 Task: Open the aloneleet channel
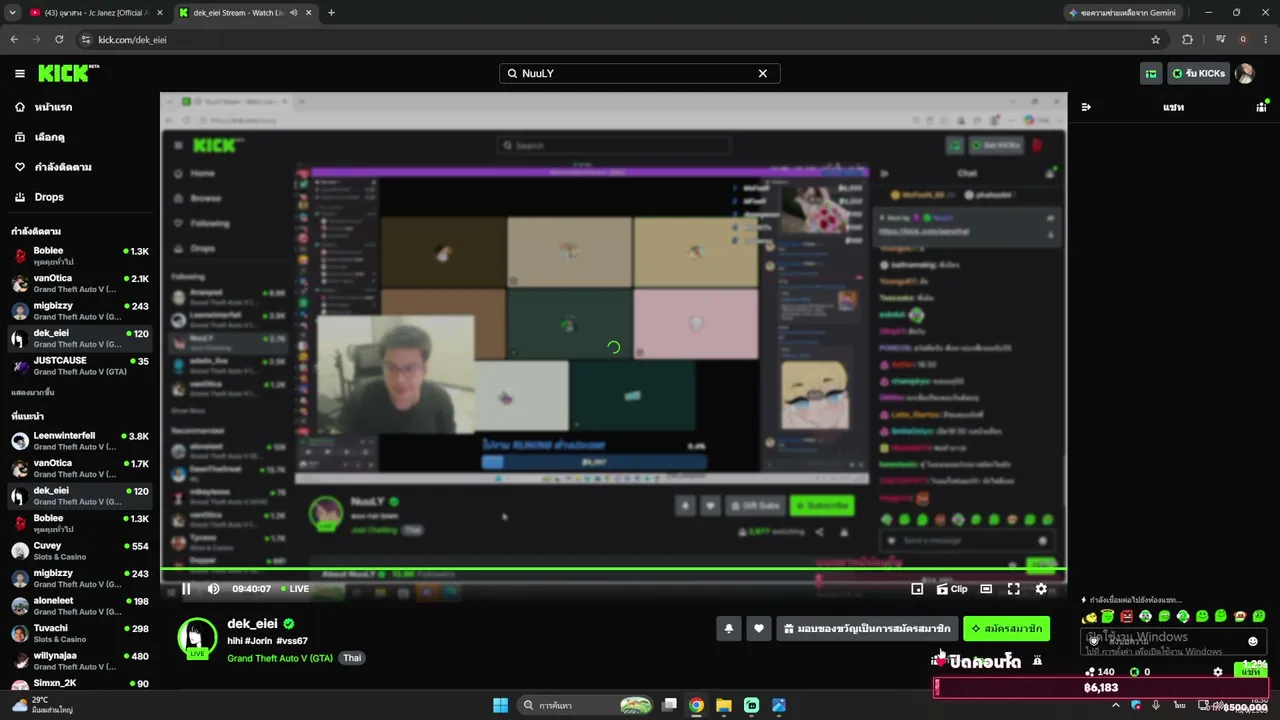80,606
